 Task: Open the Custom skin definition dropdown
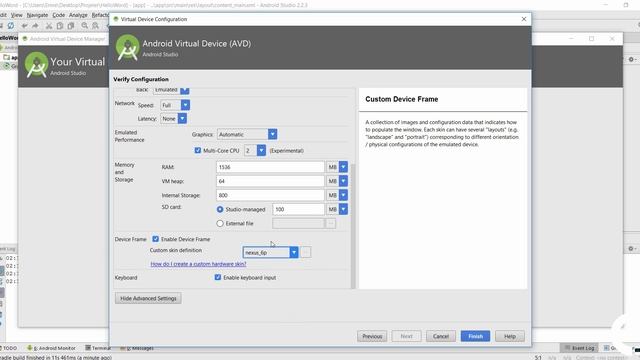tap(293, 253)
